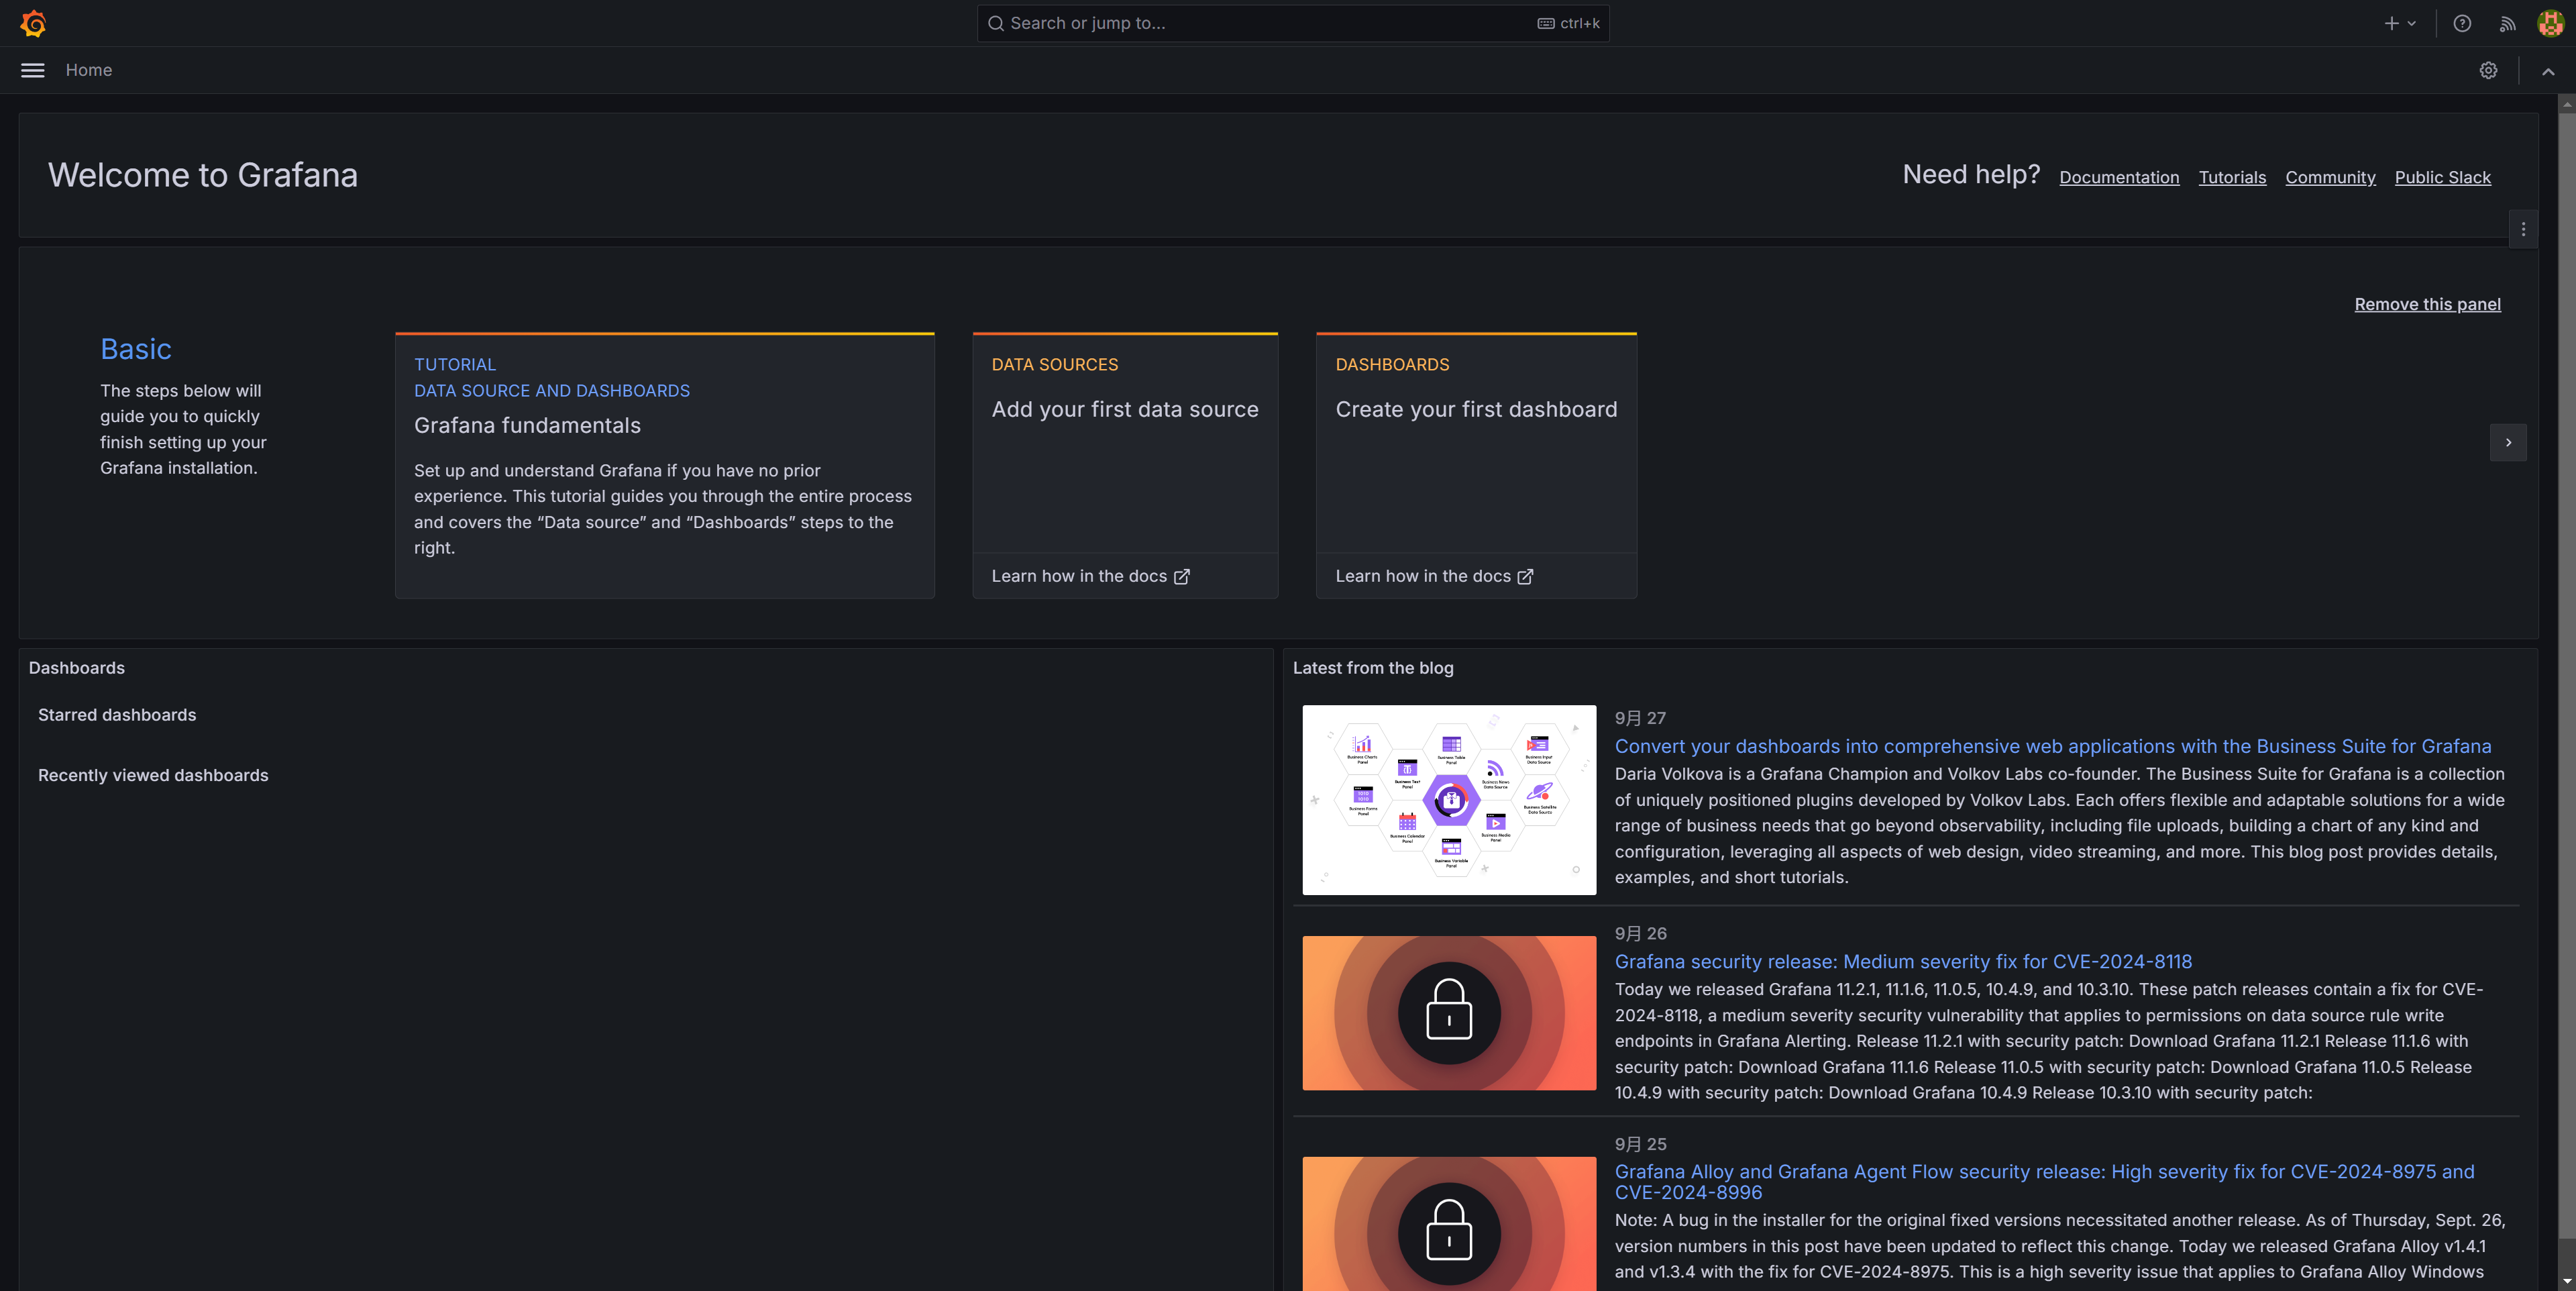Open the Documentation link
This screenshot has height=1291, width=2576.
click(2119, 177)
